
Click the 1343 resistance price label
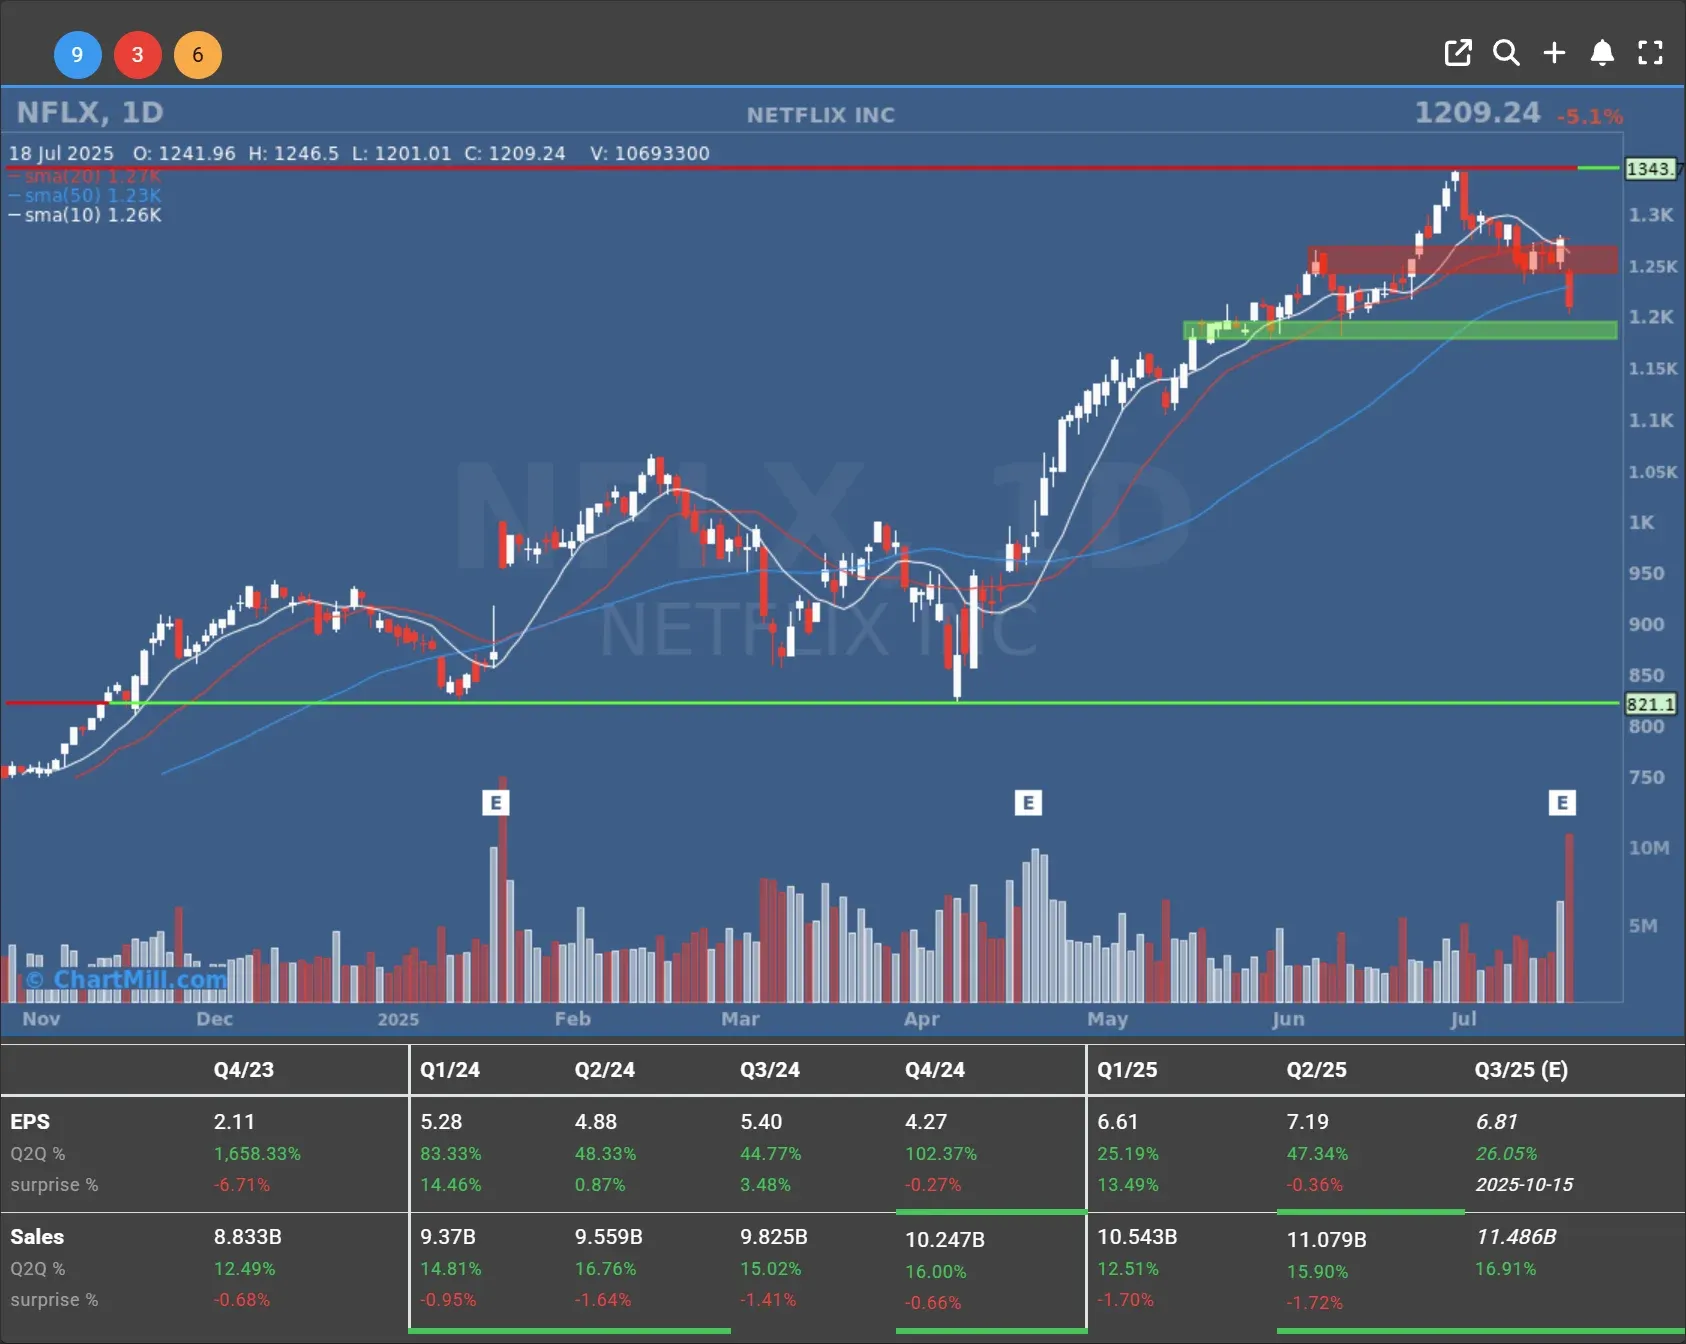tap(1650, 168)
